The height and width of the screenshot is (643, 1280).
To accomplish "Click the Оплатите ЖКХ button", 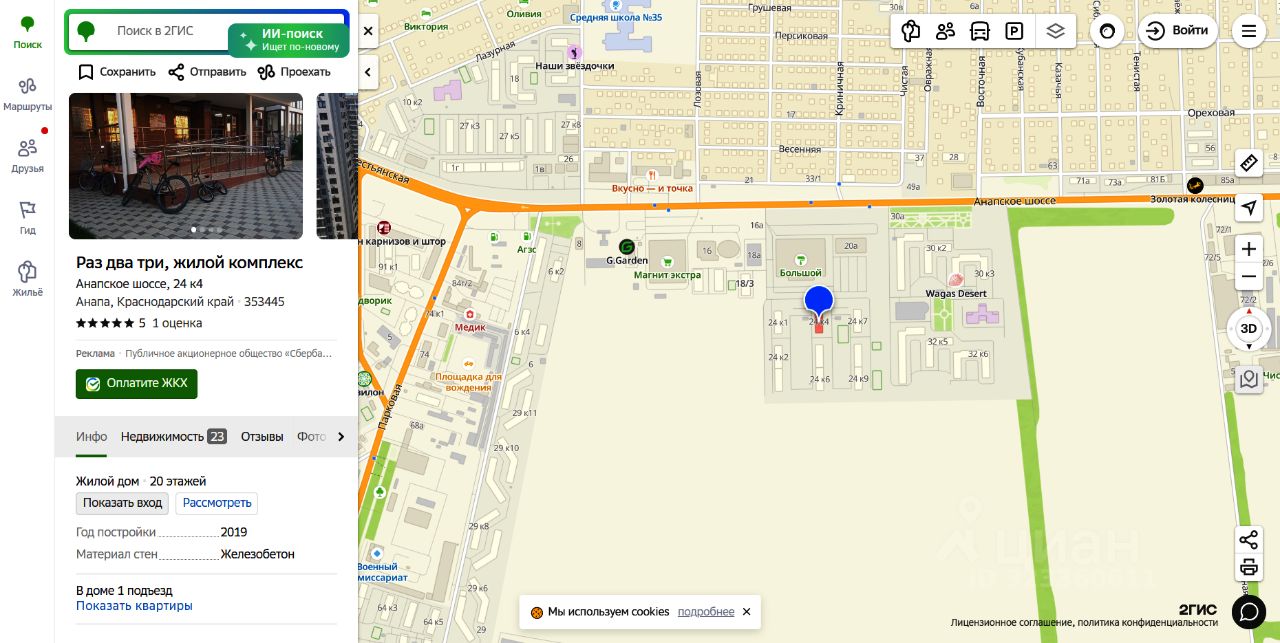I will [x=137, y=384].
